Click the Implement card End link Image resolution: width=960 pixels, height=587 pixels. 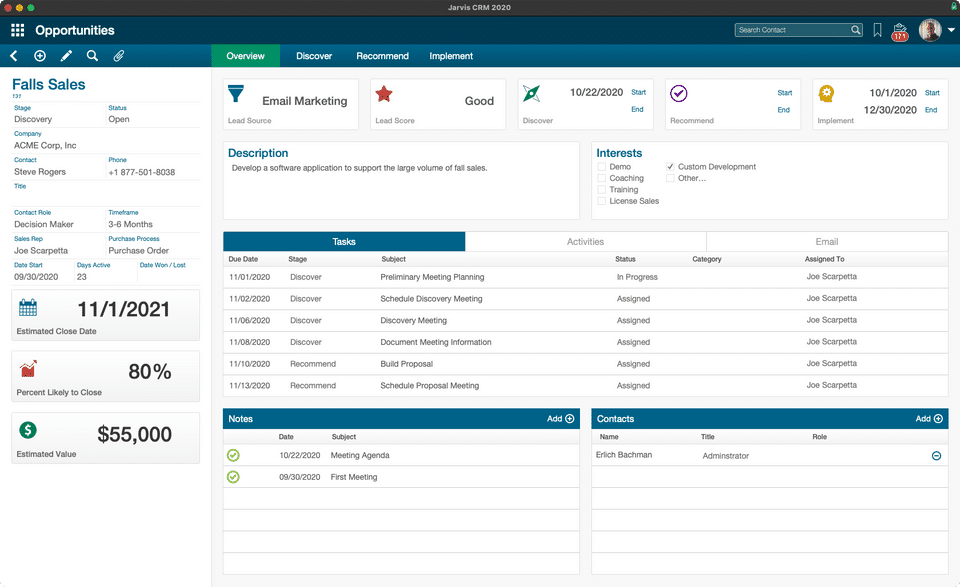pos(931,110)
